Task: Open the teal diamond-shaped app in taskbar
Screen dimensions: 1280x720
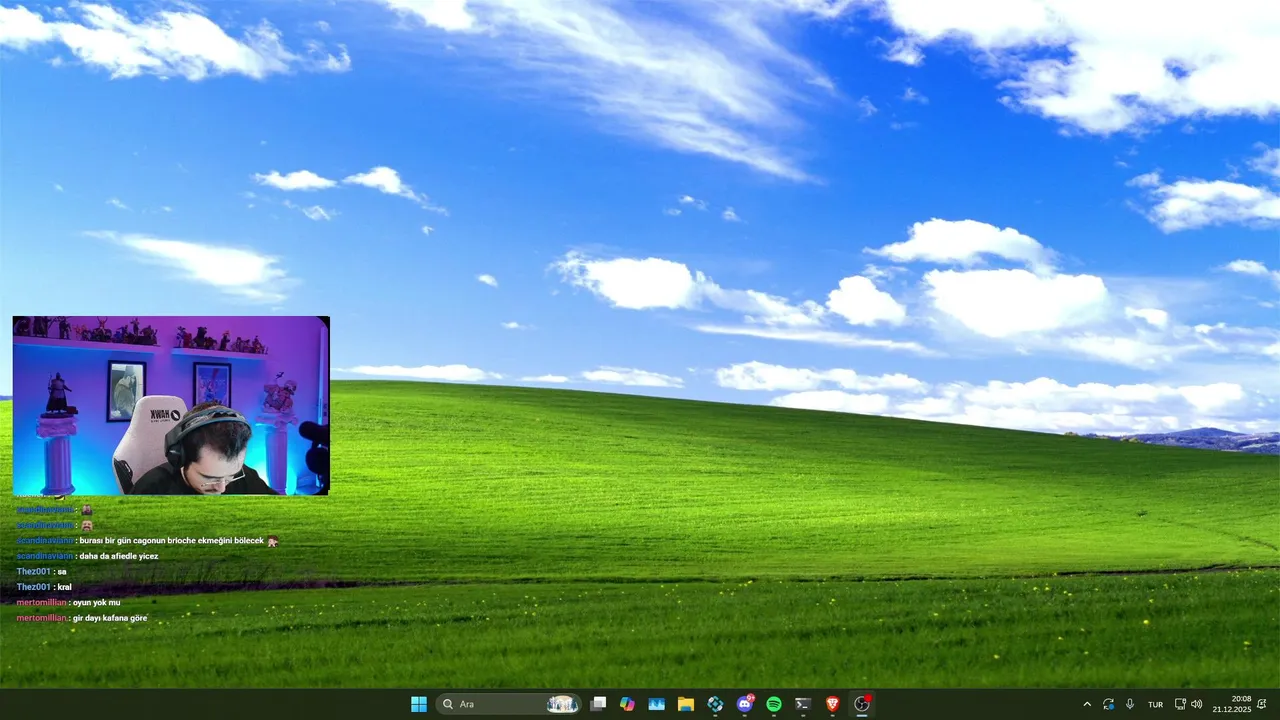Action: tap(715, 704)
